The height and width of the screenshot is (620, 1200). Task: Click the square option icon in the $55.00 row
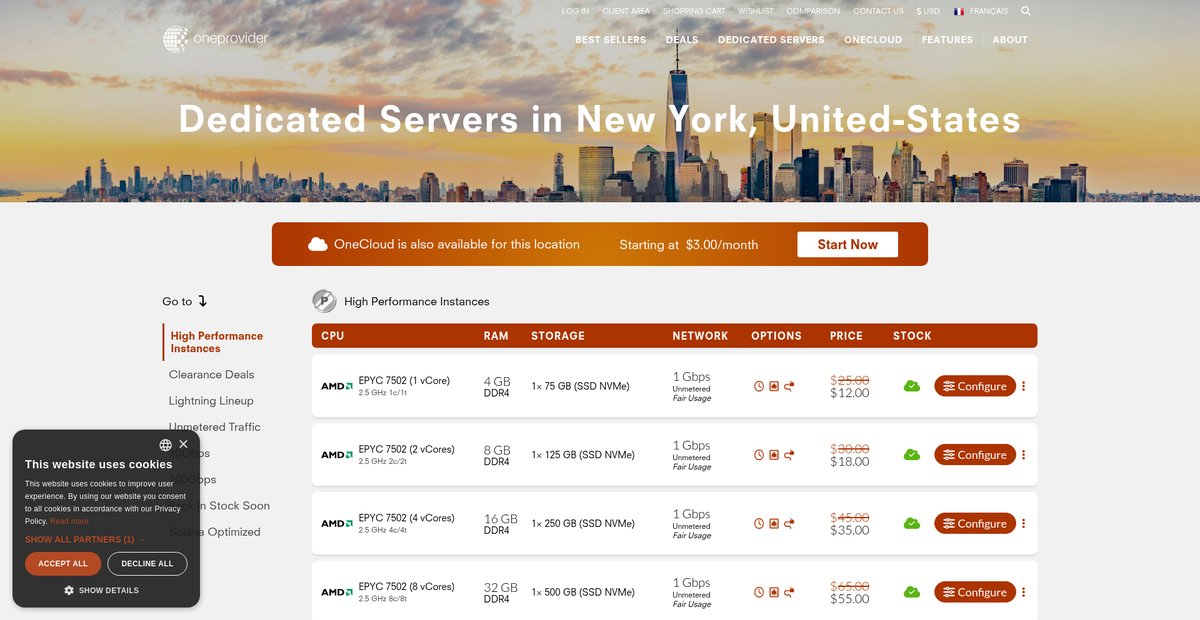[774, 592]
